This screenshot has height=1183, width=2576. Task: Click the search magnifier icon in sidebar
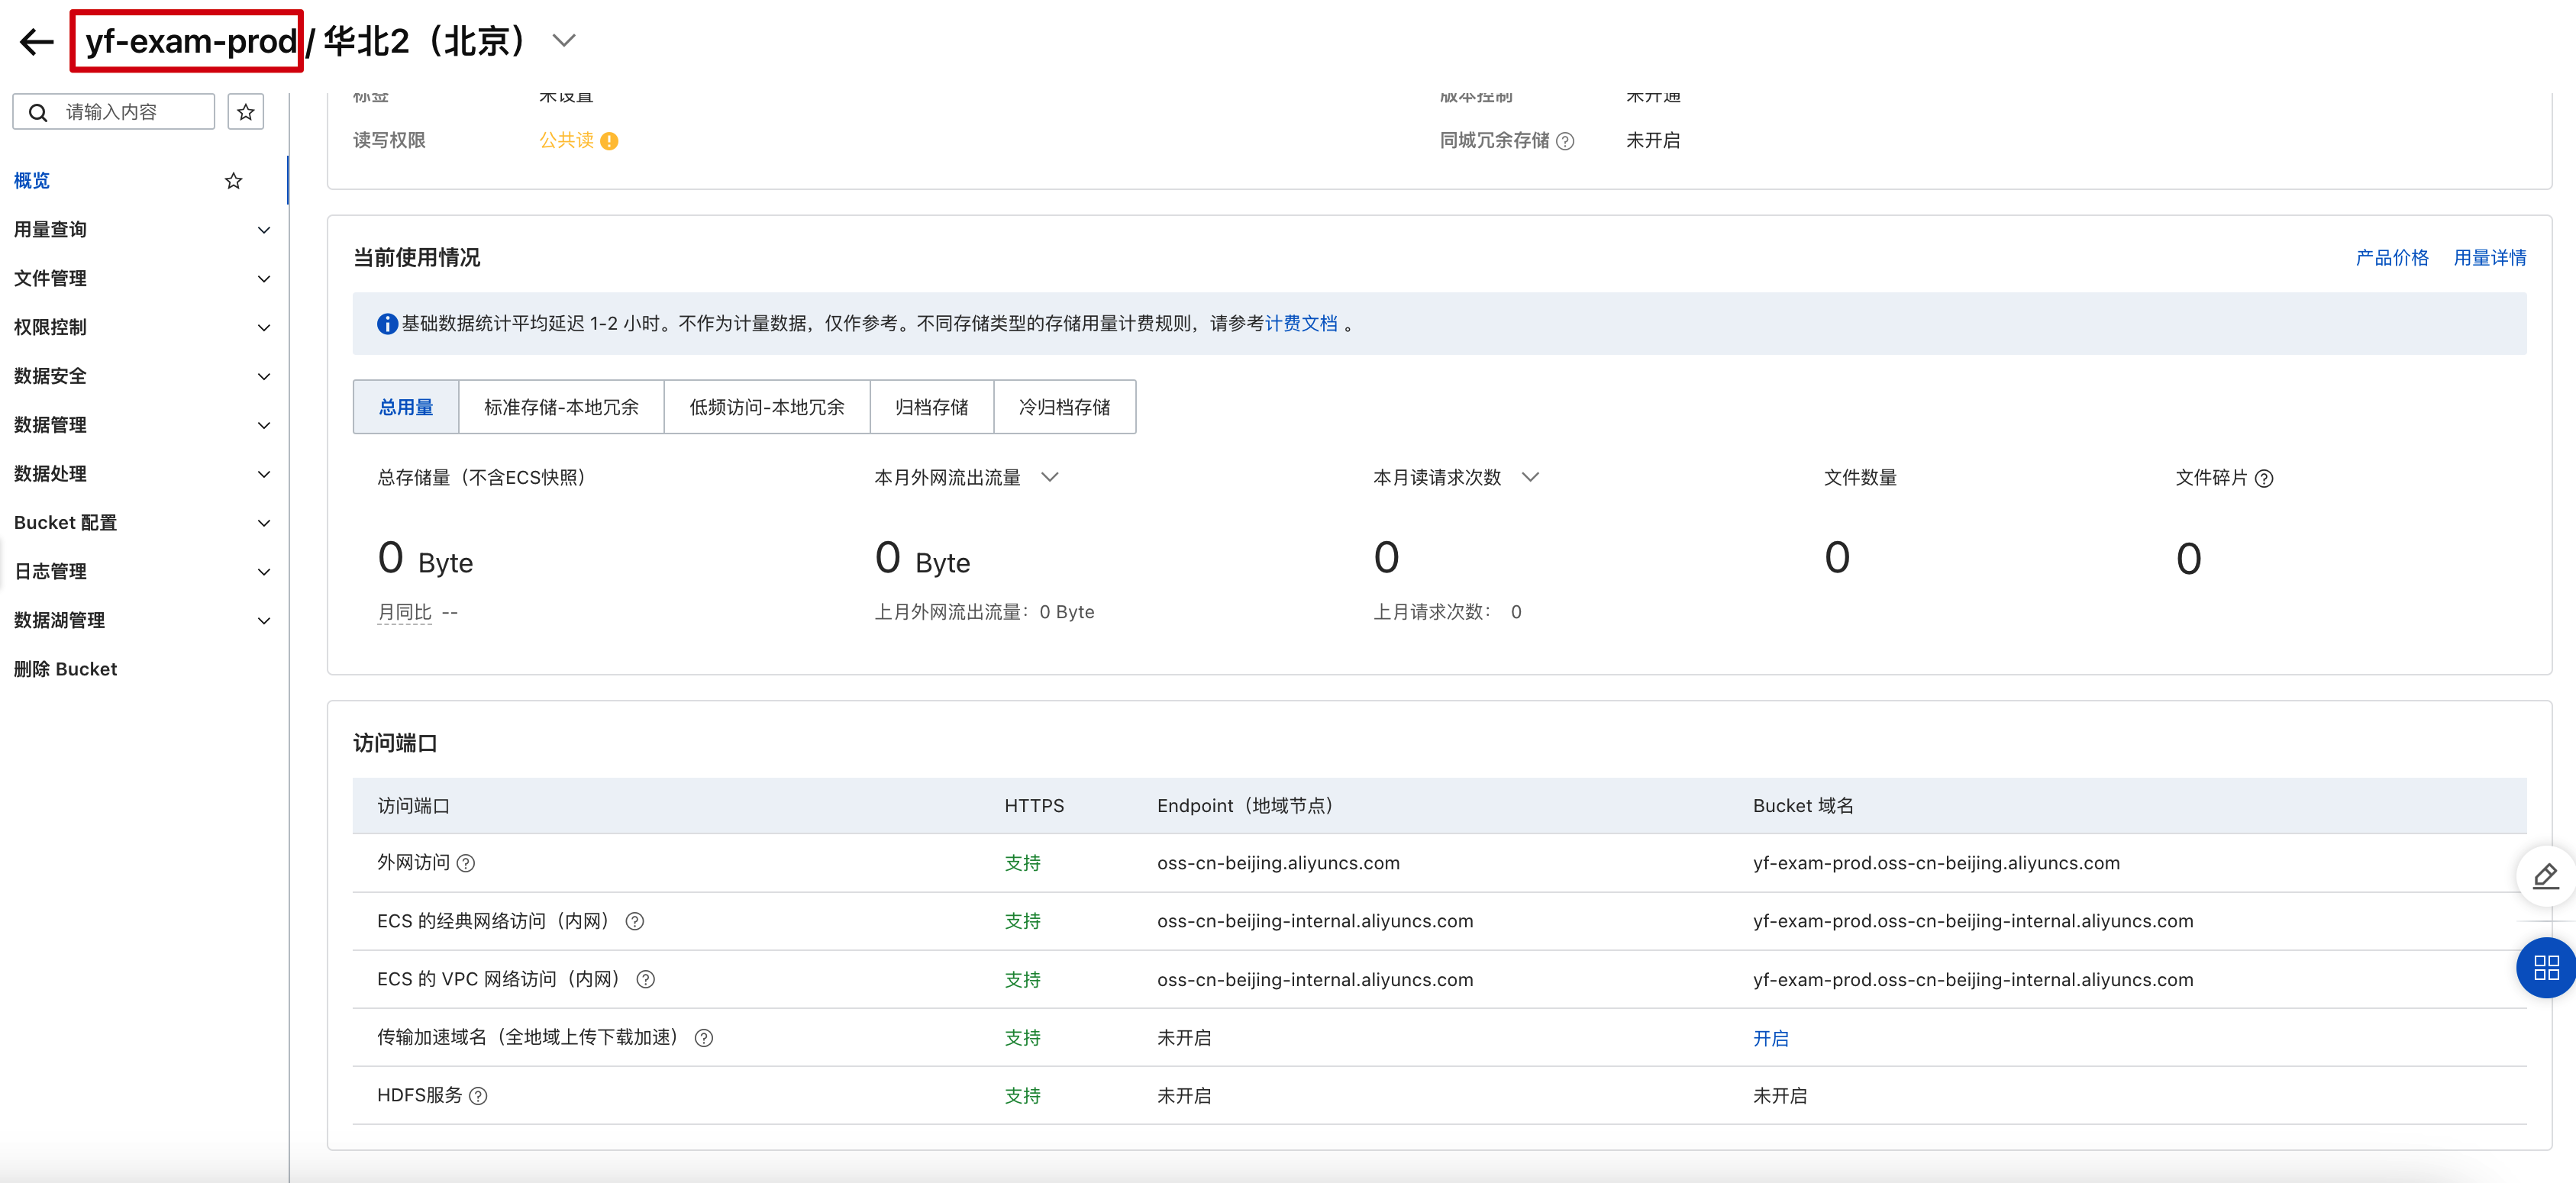pyautogui.click(x=38, y=112)
